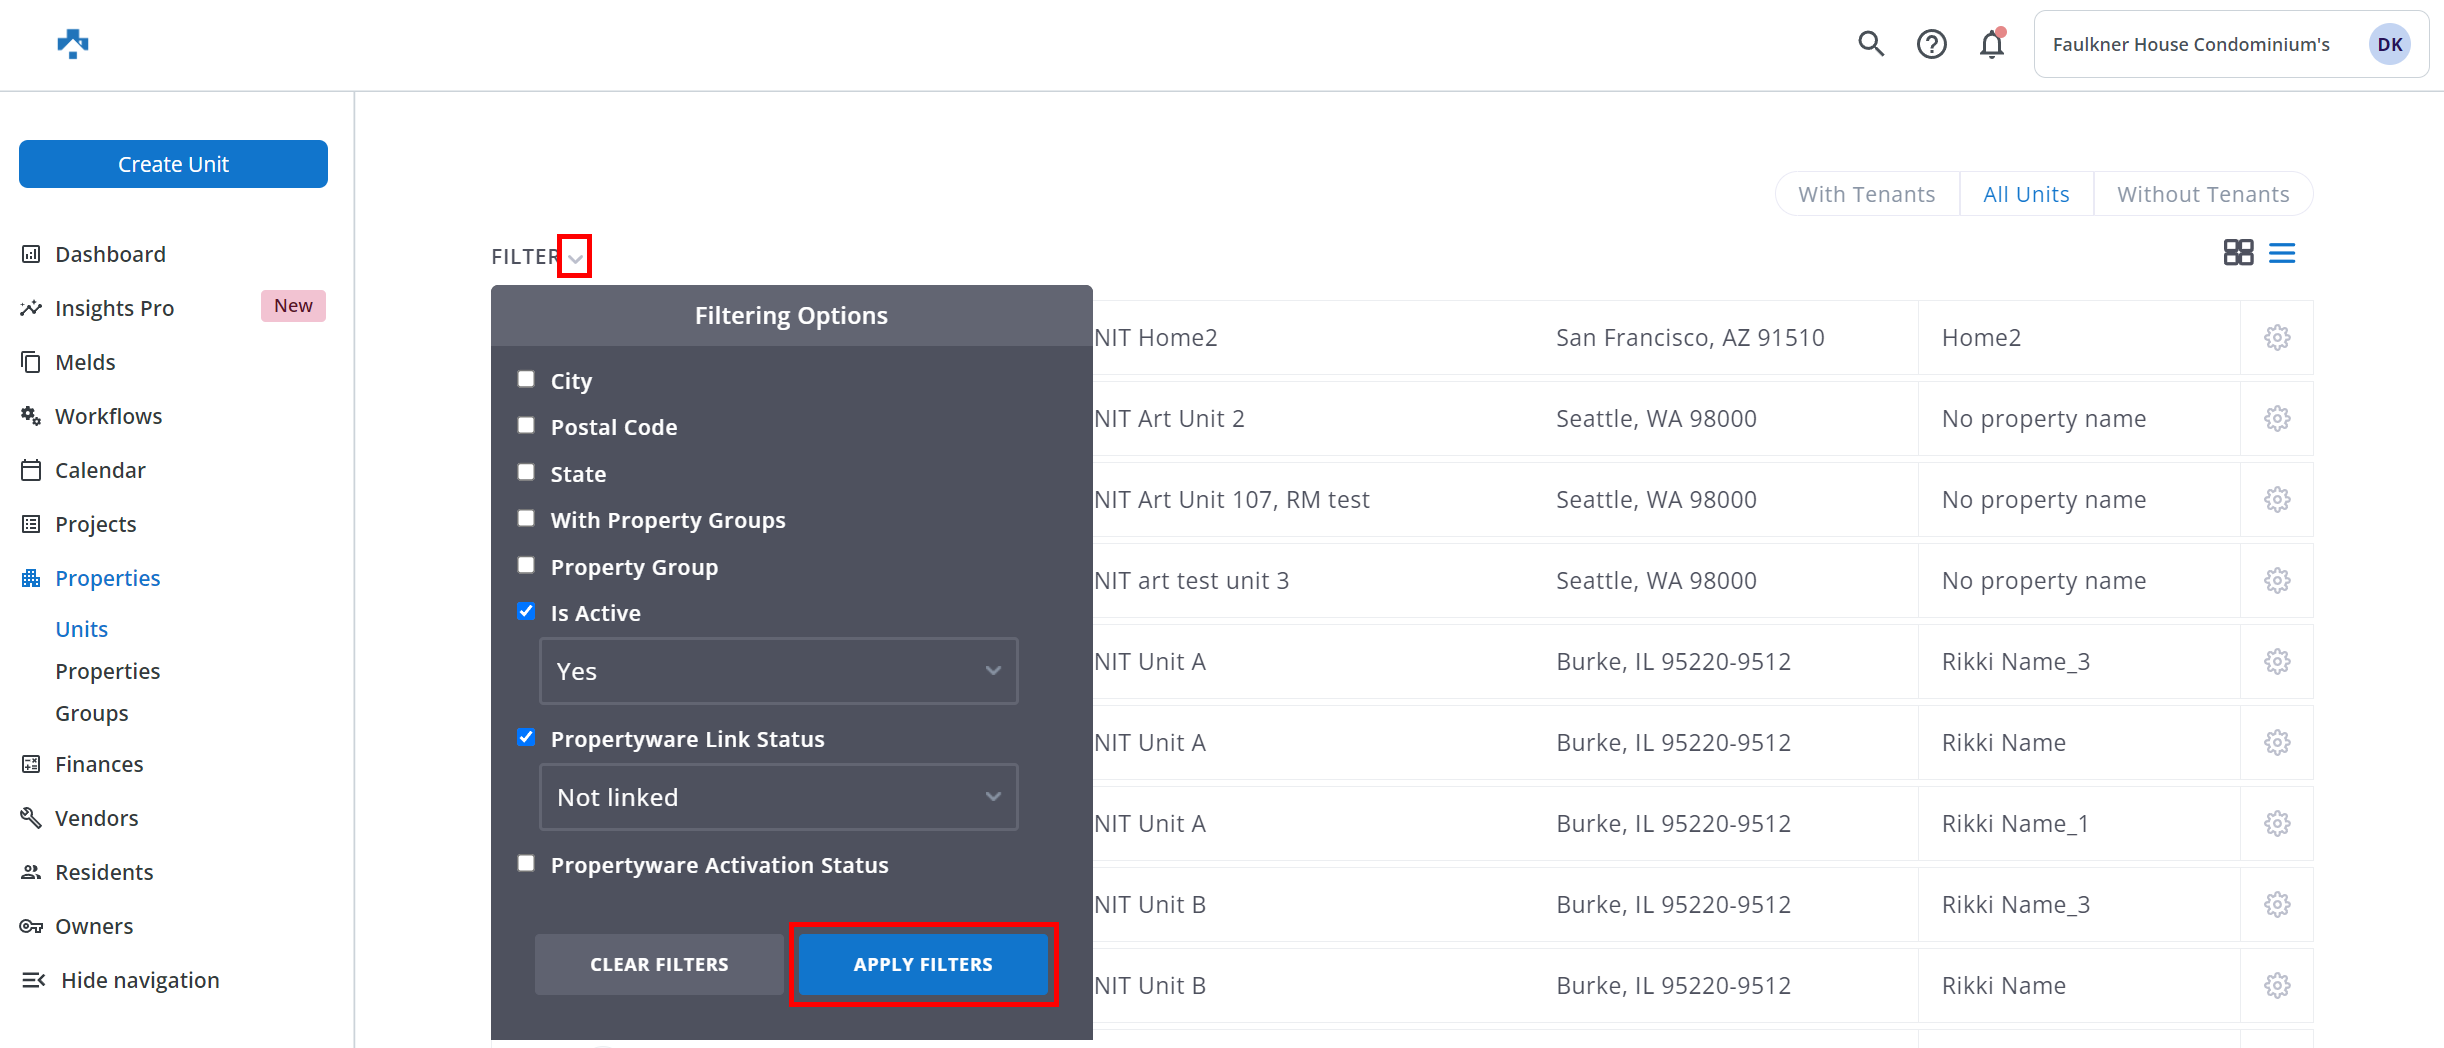The height and width of the screenshot is (1048, 2444).
Task: Switch to grid card view icon
Action: click(2237, 253)
